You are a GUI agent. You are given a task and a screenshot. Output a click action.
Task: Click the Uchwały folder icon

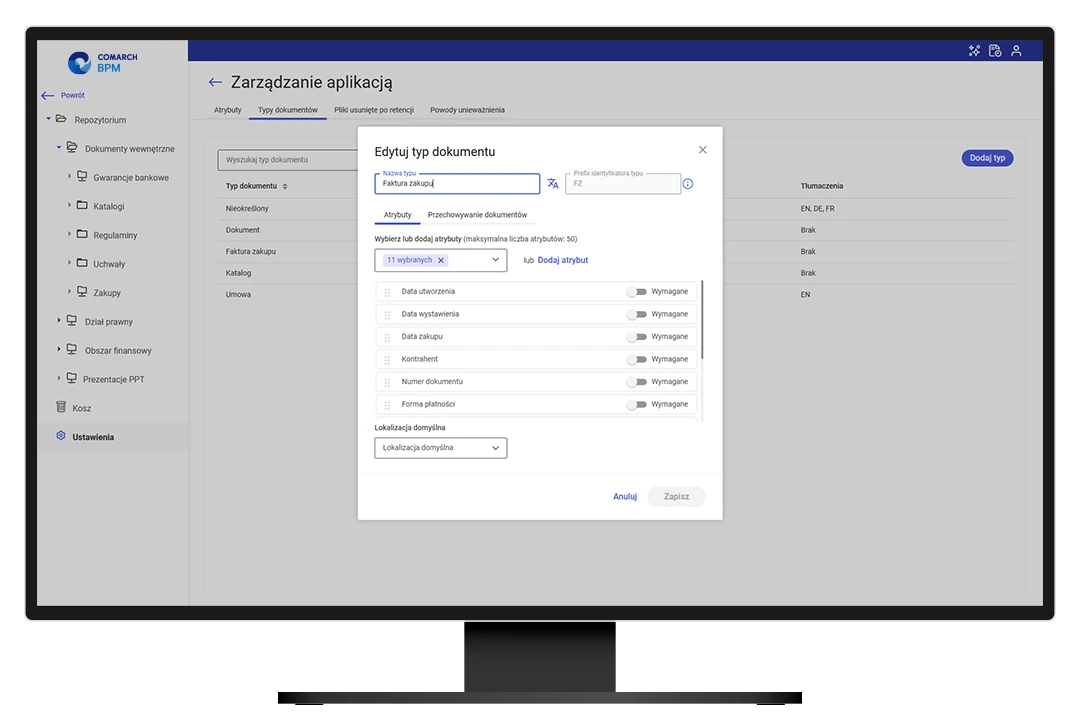coord(82,263)
